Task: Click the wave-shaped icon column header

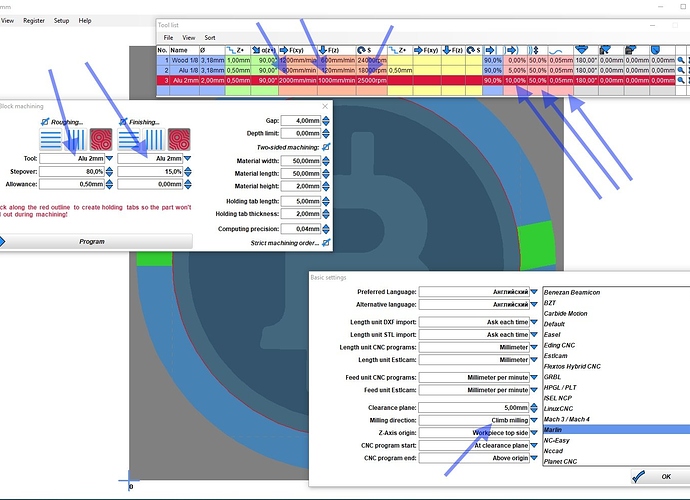Action: point(561,50)
